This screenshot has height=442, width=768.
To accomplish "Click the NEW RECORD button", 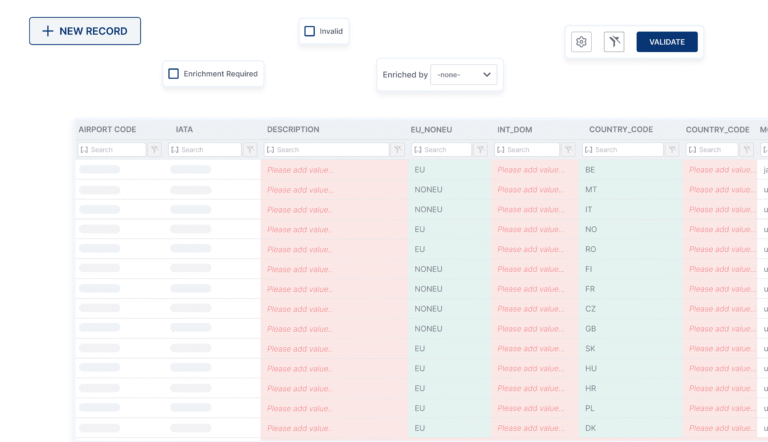I will point(85,31).
